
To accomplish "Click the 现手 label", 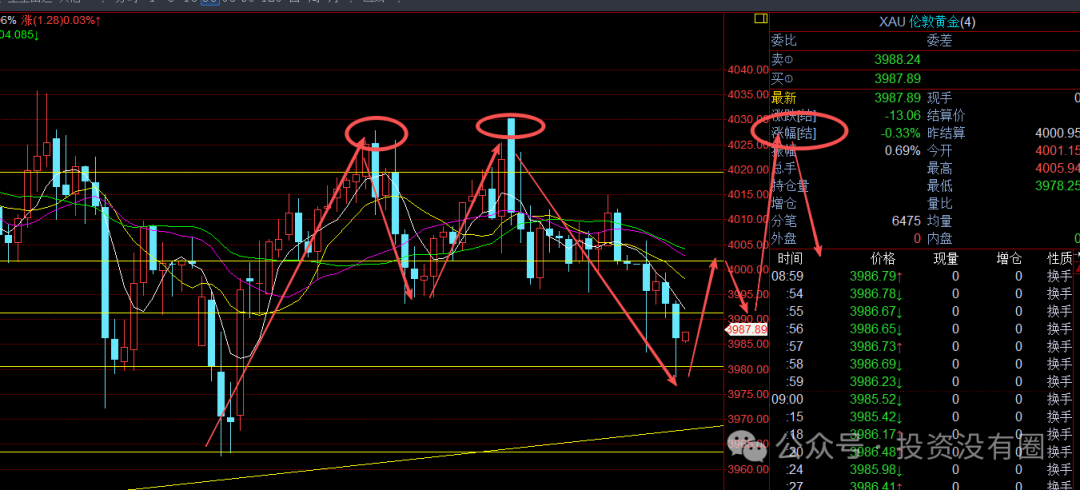I will (x=939, y=97).
